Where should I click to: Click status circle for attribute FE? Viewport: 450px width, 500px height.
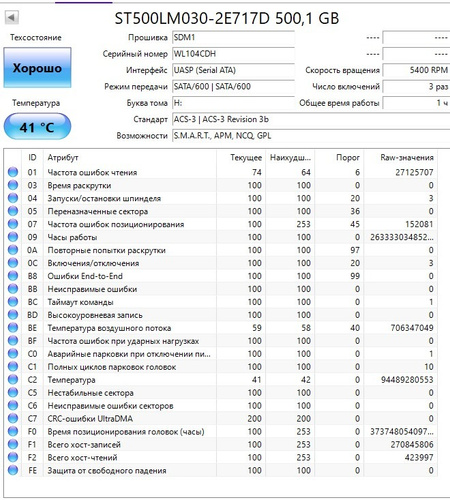tap(13, 470)
